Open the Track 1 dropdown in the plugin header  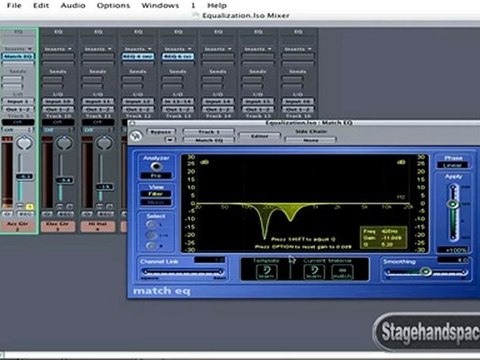pyautogui.click(x=209, y=132)
